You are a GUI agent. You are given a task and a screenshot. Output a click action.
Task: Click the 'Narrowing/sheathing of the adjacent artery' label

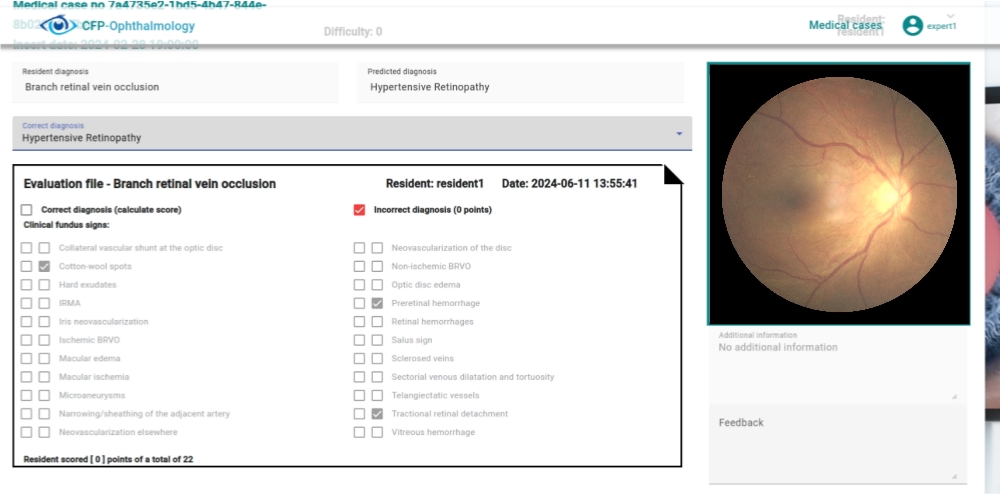(144, 414)
